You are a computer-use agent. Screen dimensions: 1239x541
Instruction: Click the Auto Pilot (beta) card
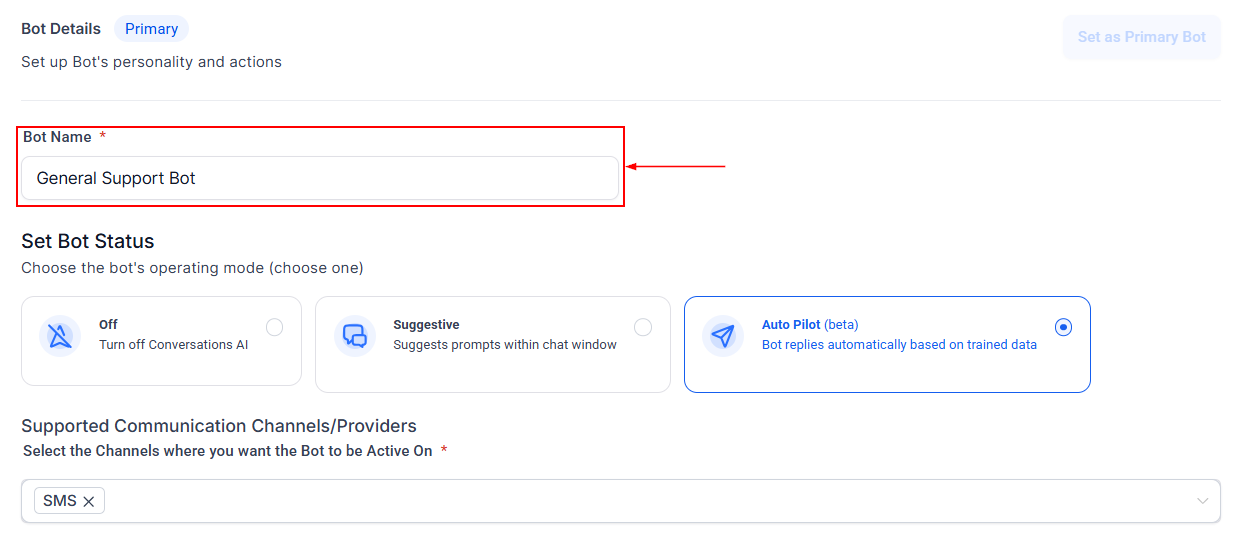pos(887,344)
